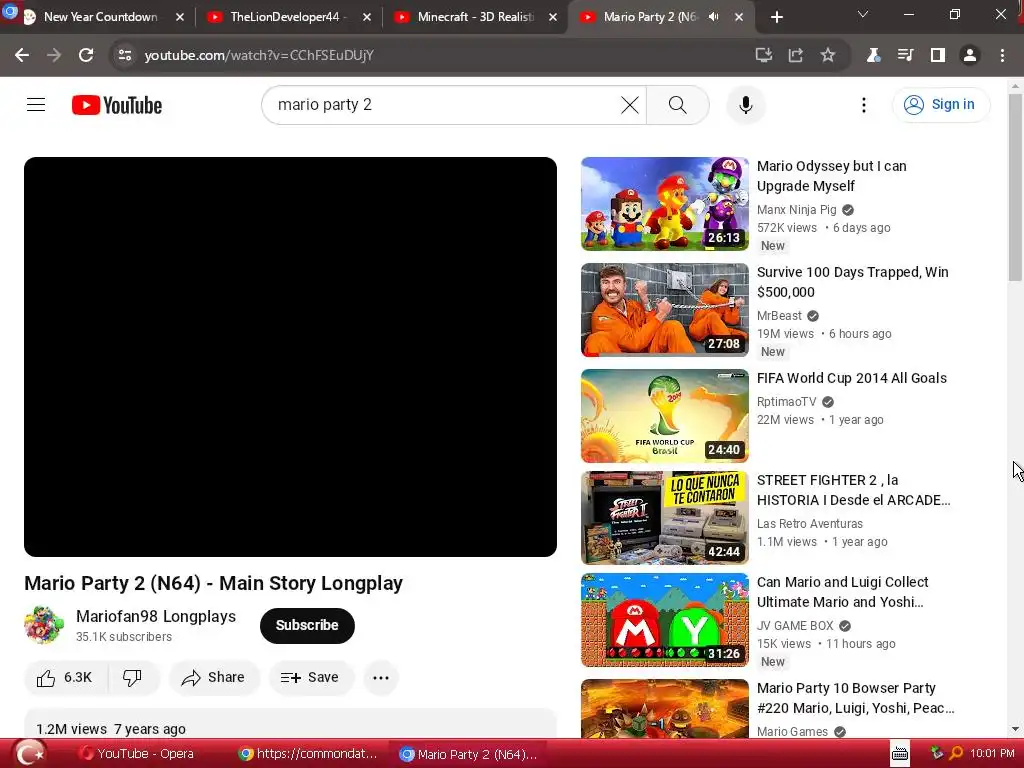Go to the YouTube home logo
The image size is (1024, 768).
click(x=117, y=105)
